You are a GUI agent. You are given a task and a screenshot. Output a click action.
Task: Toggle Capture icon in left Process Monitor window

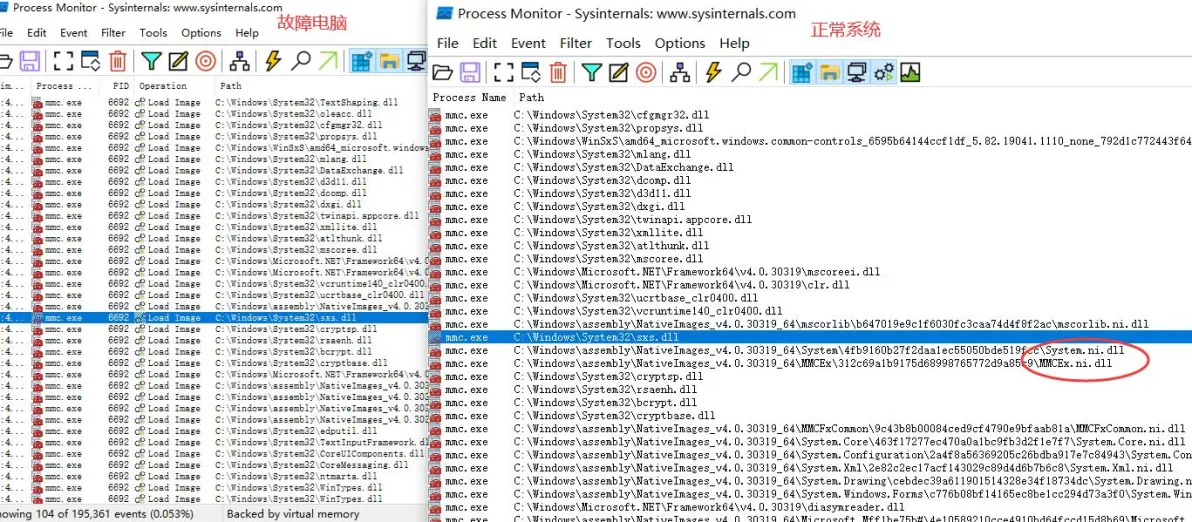point(63,61)
